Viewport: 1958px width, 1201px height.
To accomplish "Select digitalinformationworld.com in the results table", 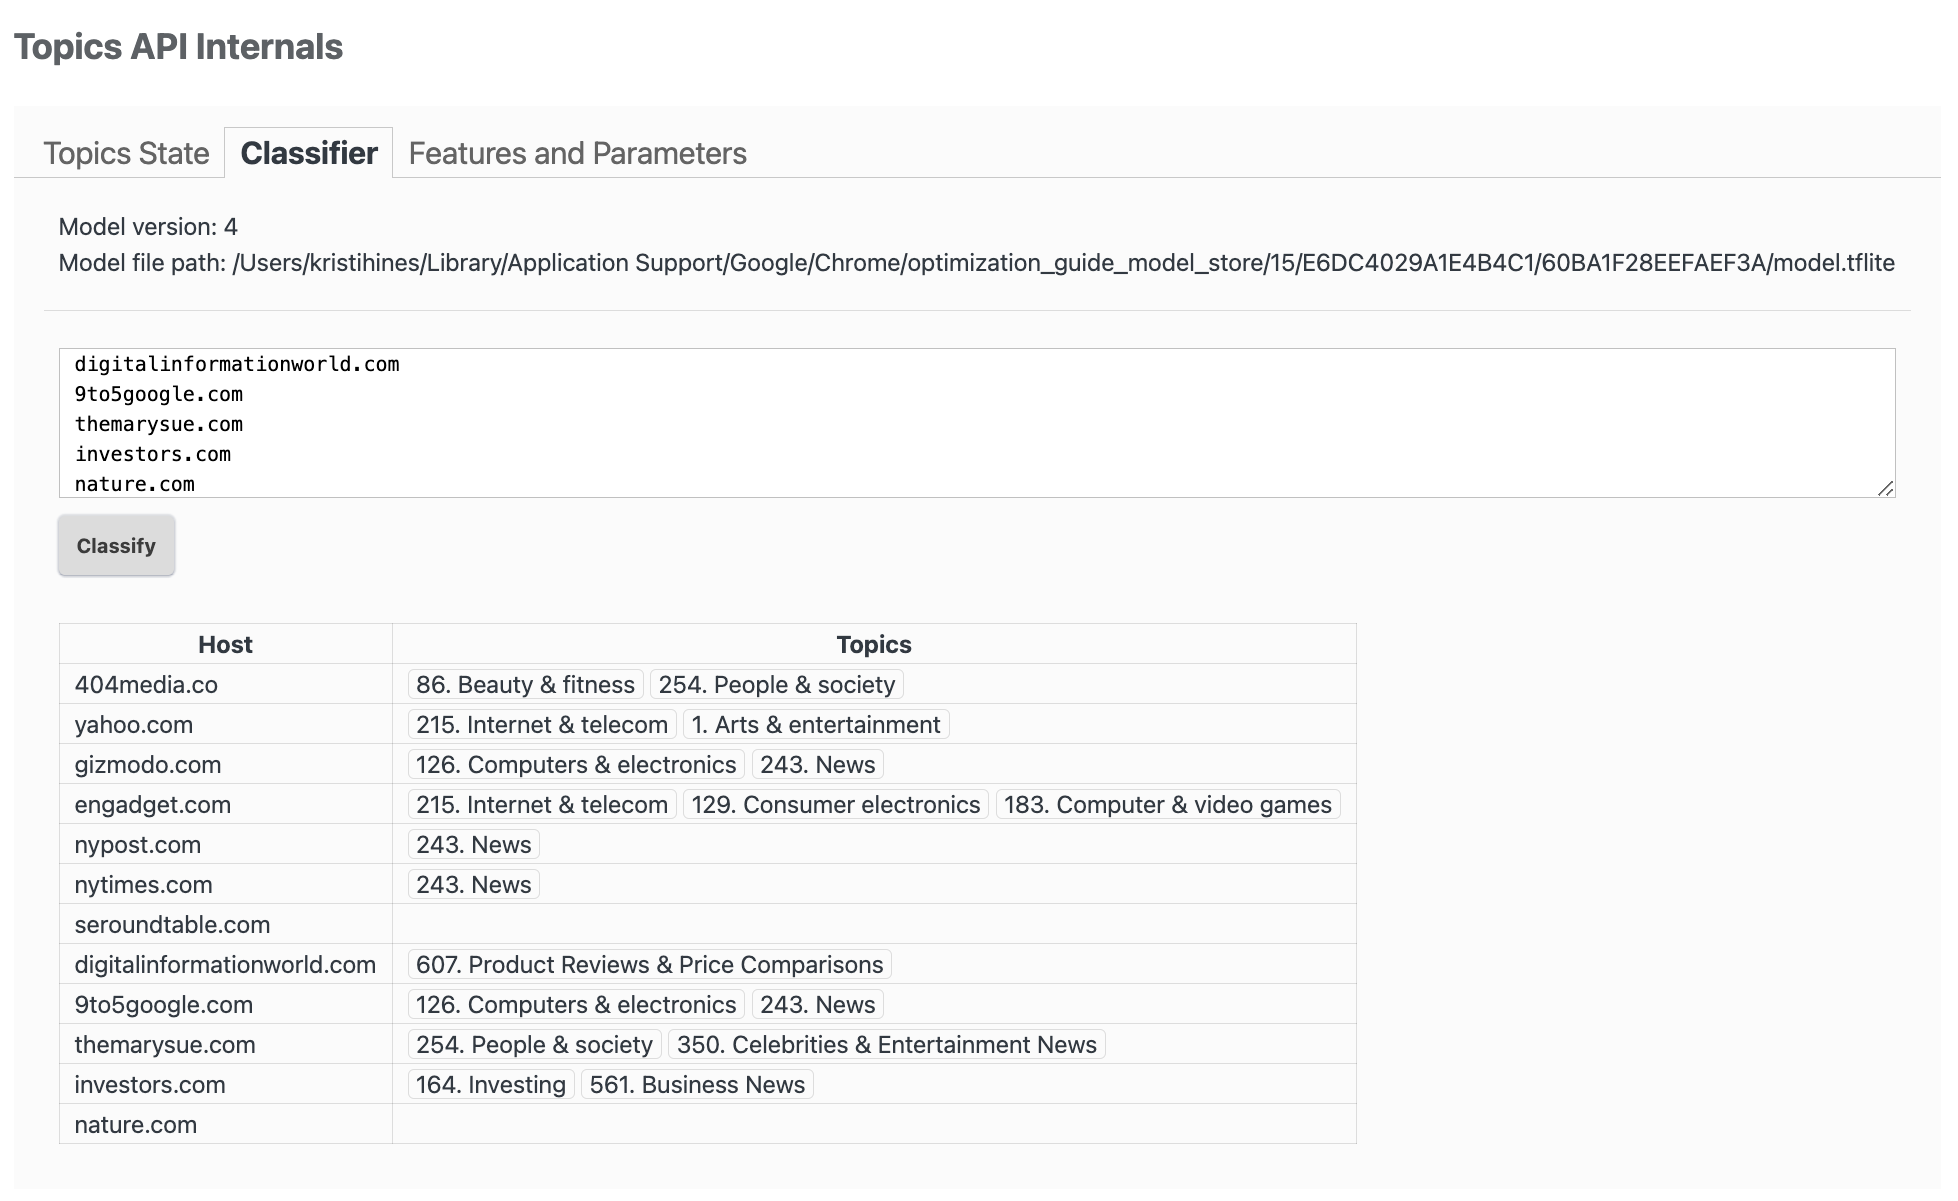I will point(225,964).
